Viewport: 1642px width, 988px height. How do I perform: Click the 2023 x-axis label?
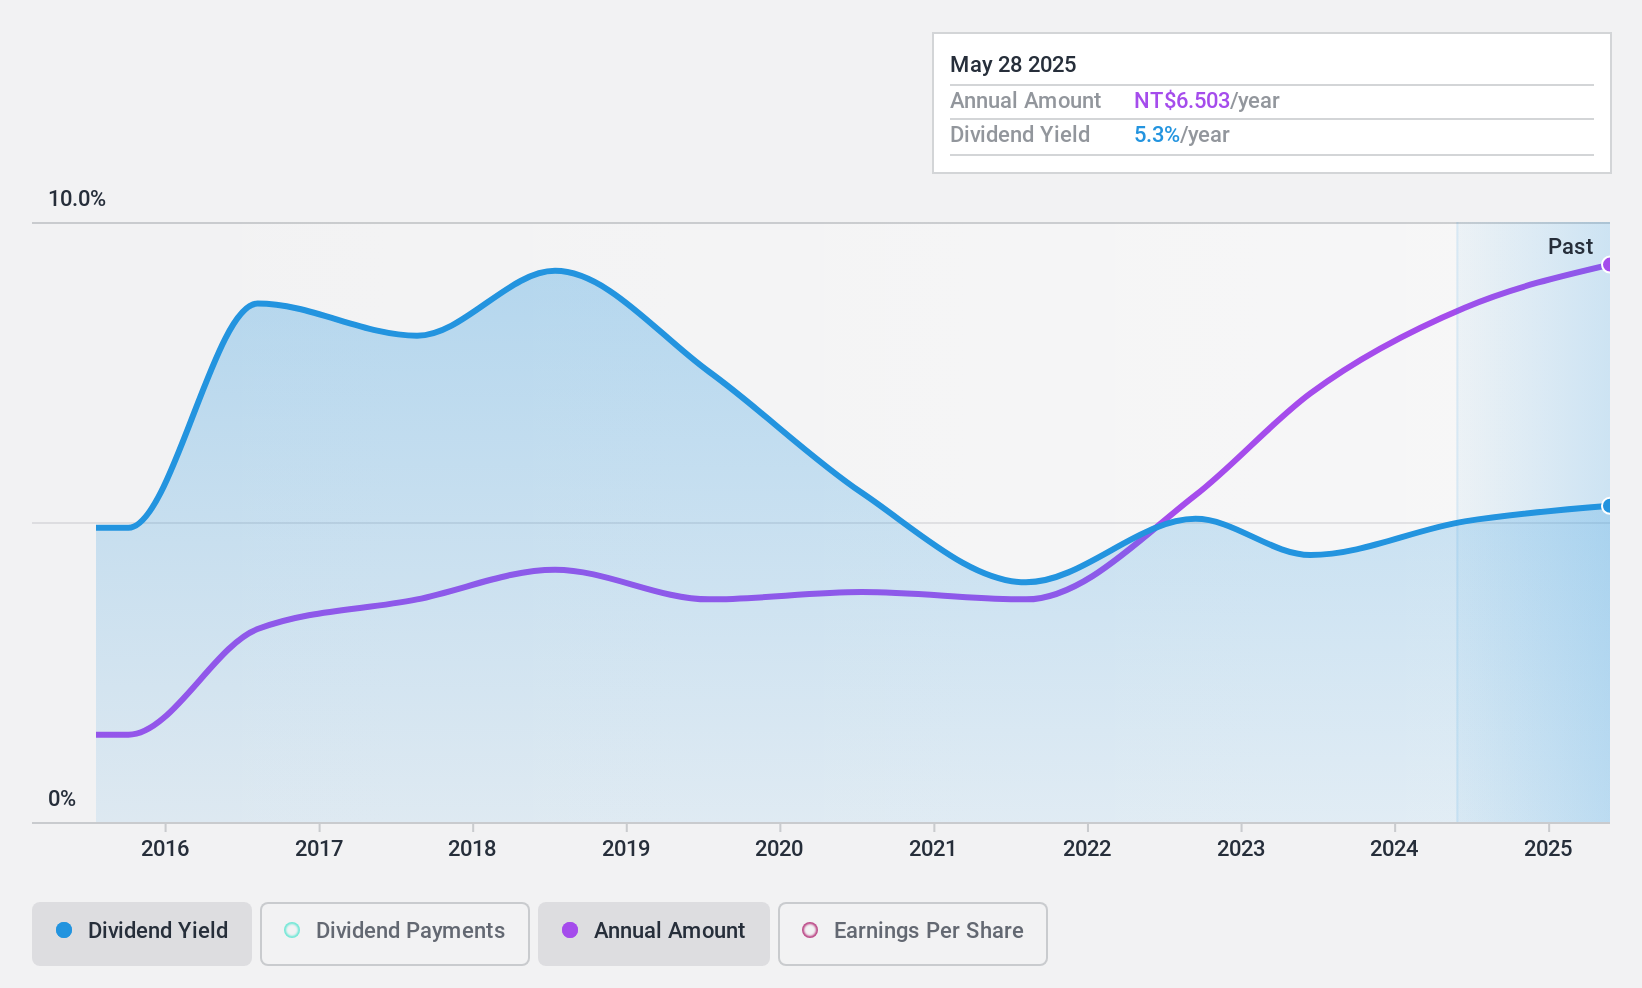tap(1241, 849)
